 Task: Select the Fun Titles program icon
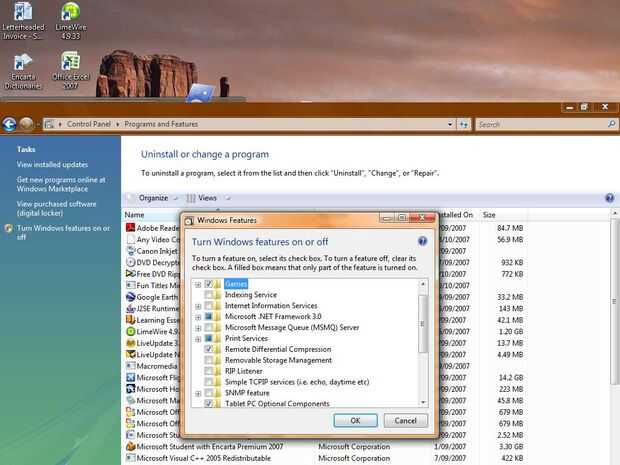(x=130, y=285)
